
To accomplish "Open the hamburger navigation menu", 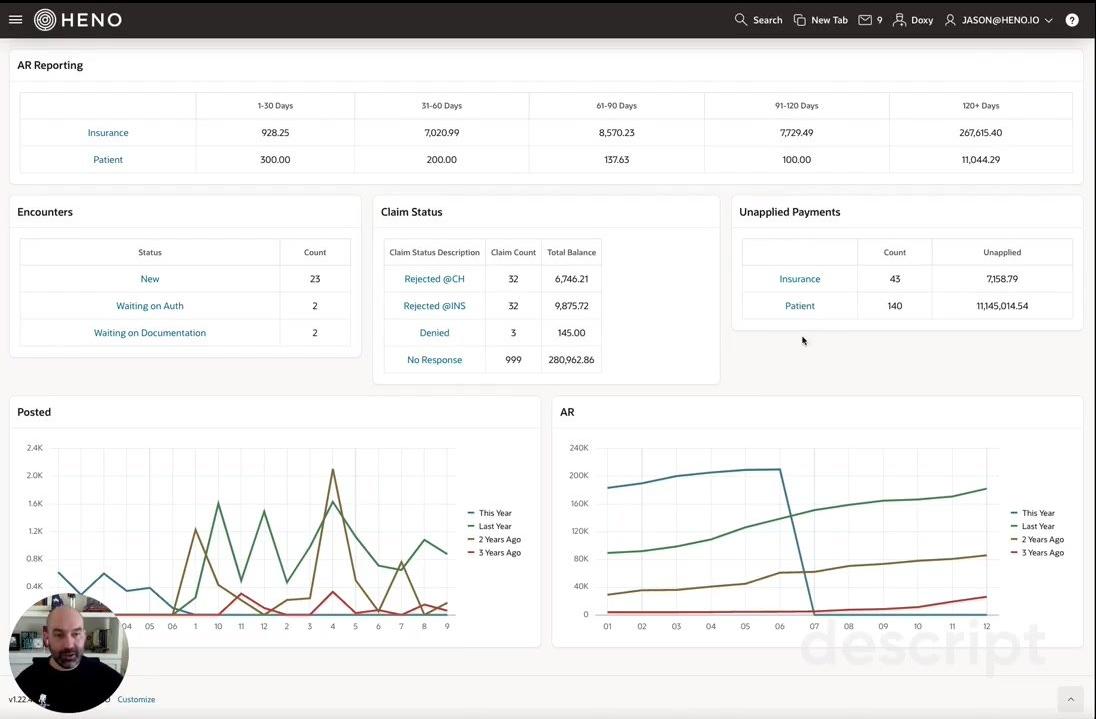I will coord(15,20).
